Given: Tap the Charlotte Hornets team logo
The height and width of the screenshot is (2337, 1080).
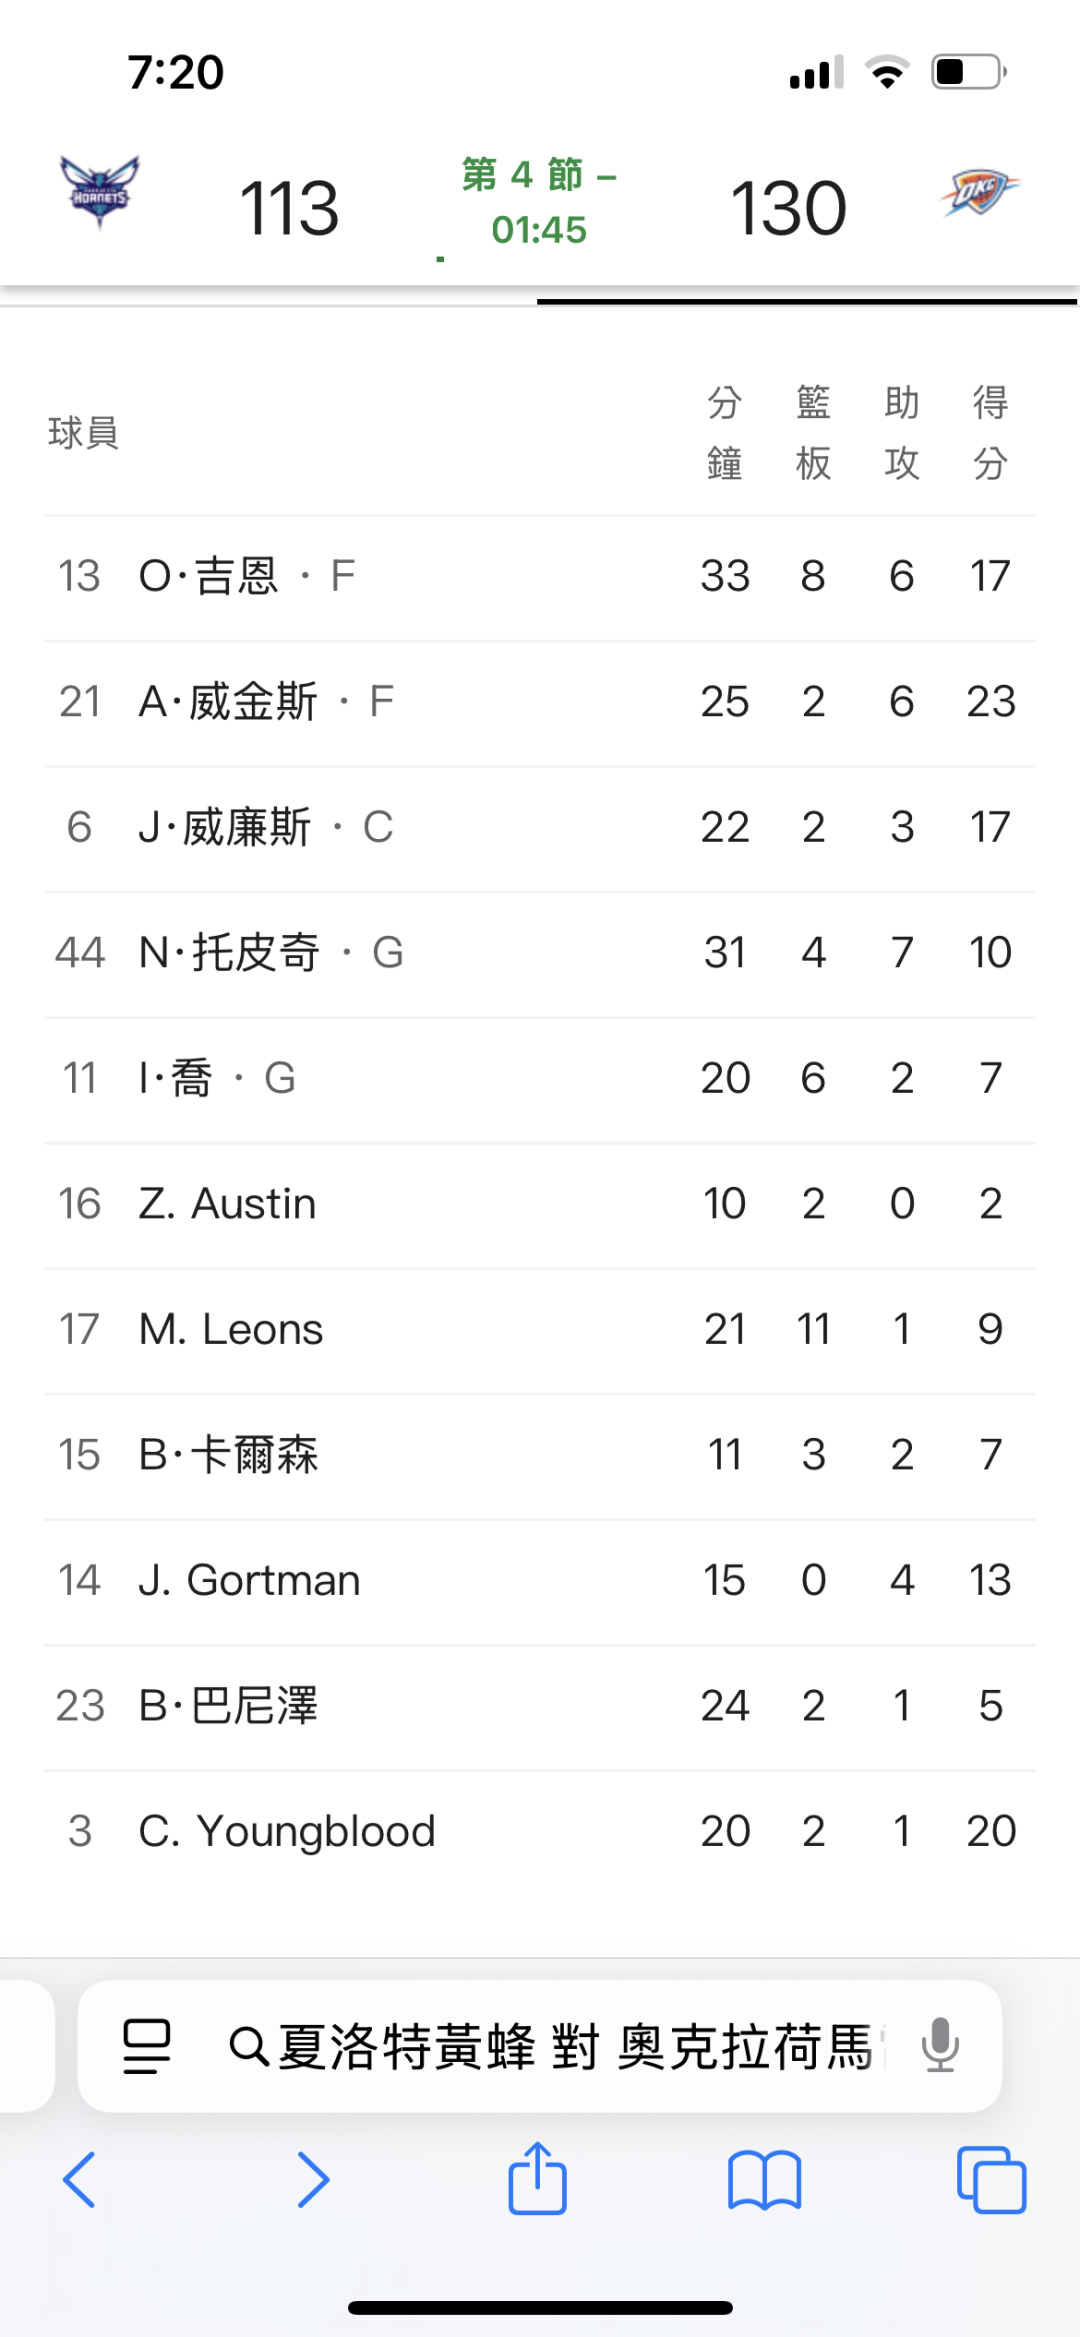Looking at the screenshot, I should coord(99,191).
